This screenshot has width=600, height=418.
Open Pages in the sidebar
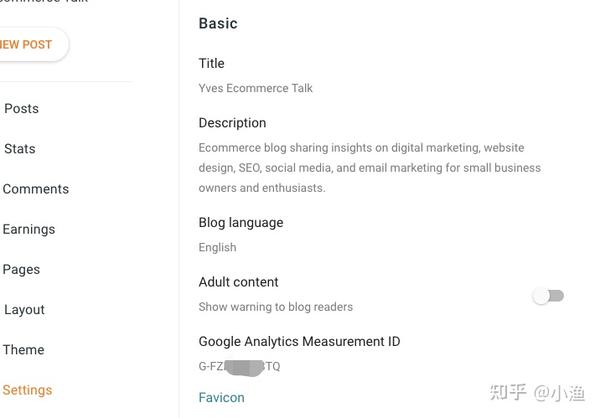(x=22, y=269)
